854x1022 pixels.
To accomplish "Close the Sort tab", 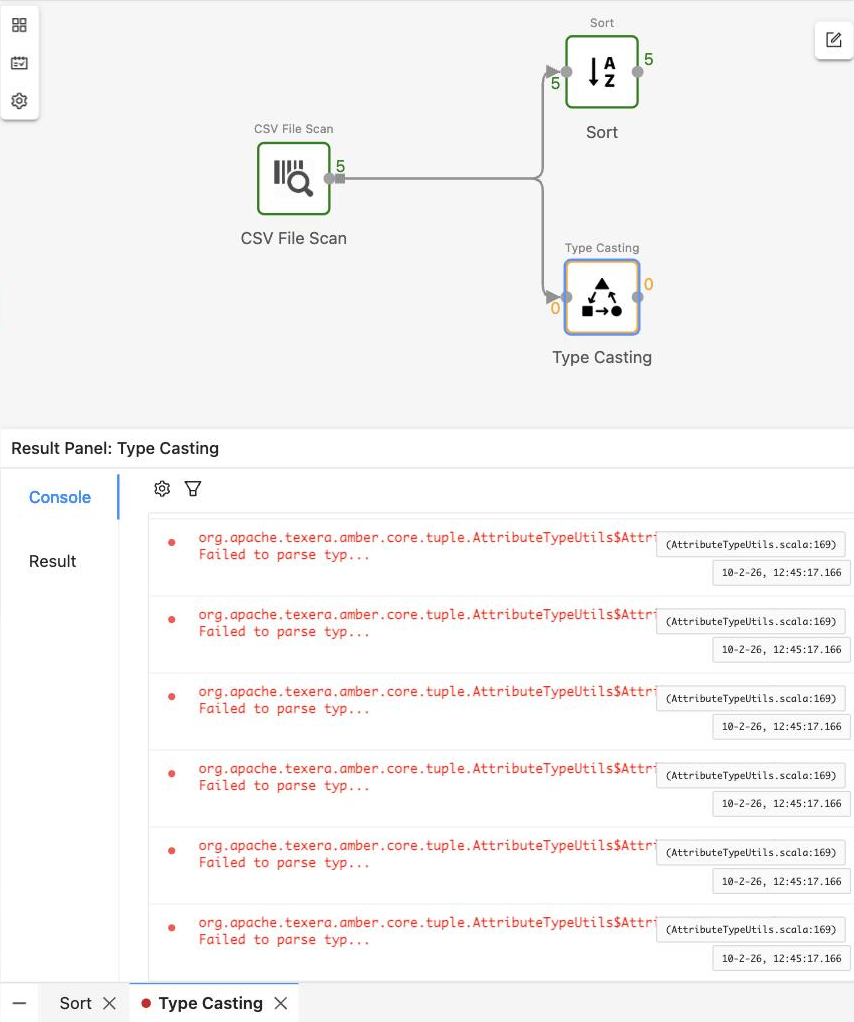I will pos(110,1003).
